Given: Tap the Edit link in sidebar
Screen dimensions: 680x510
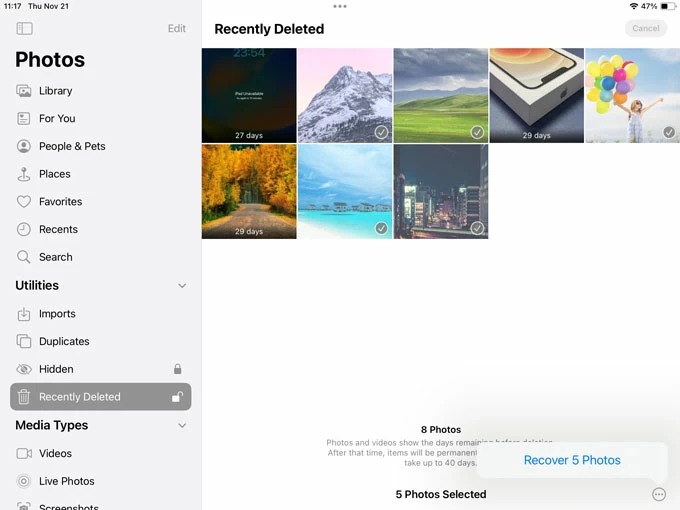Looking at the screenshot, I should coord(176,29).
